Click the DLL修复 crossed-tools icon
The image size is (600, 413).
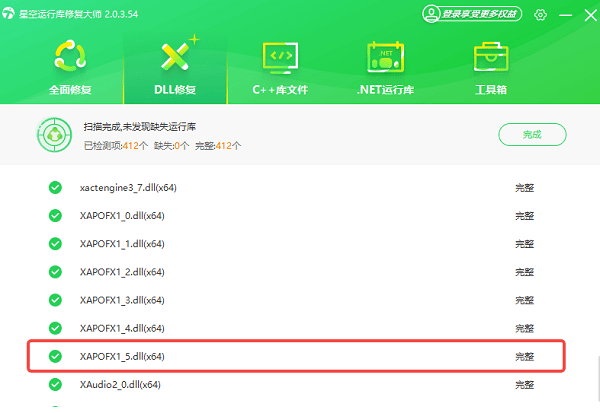177,56
